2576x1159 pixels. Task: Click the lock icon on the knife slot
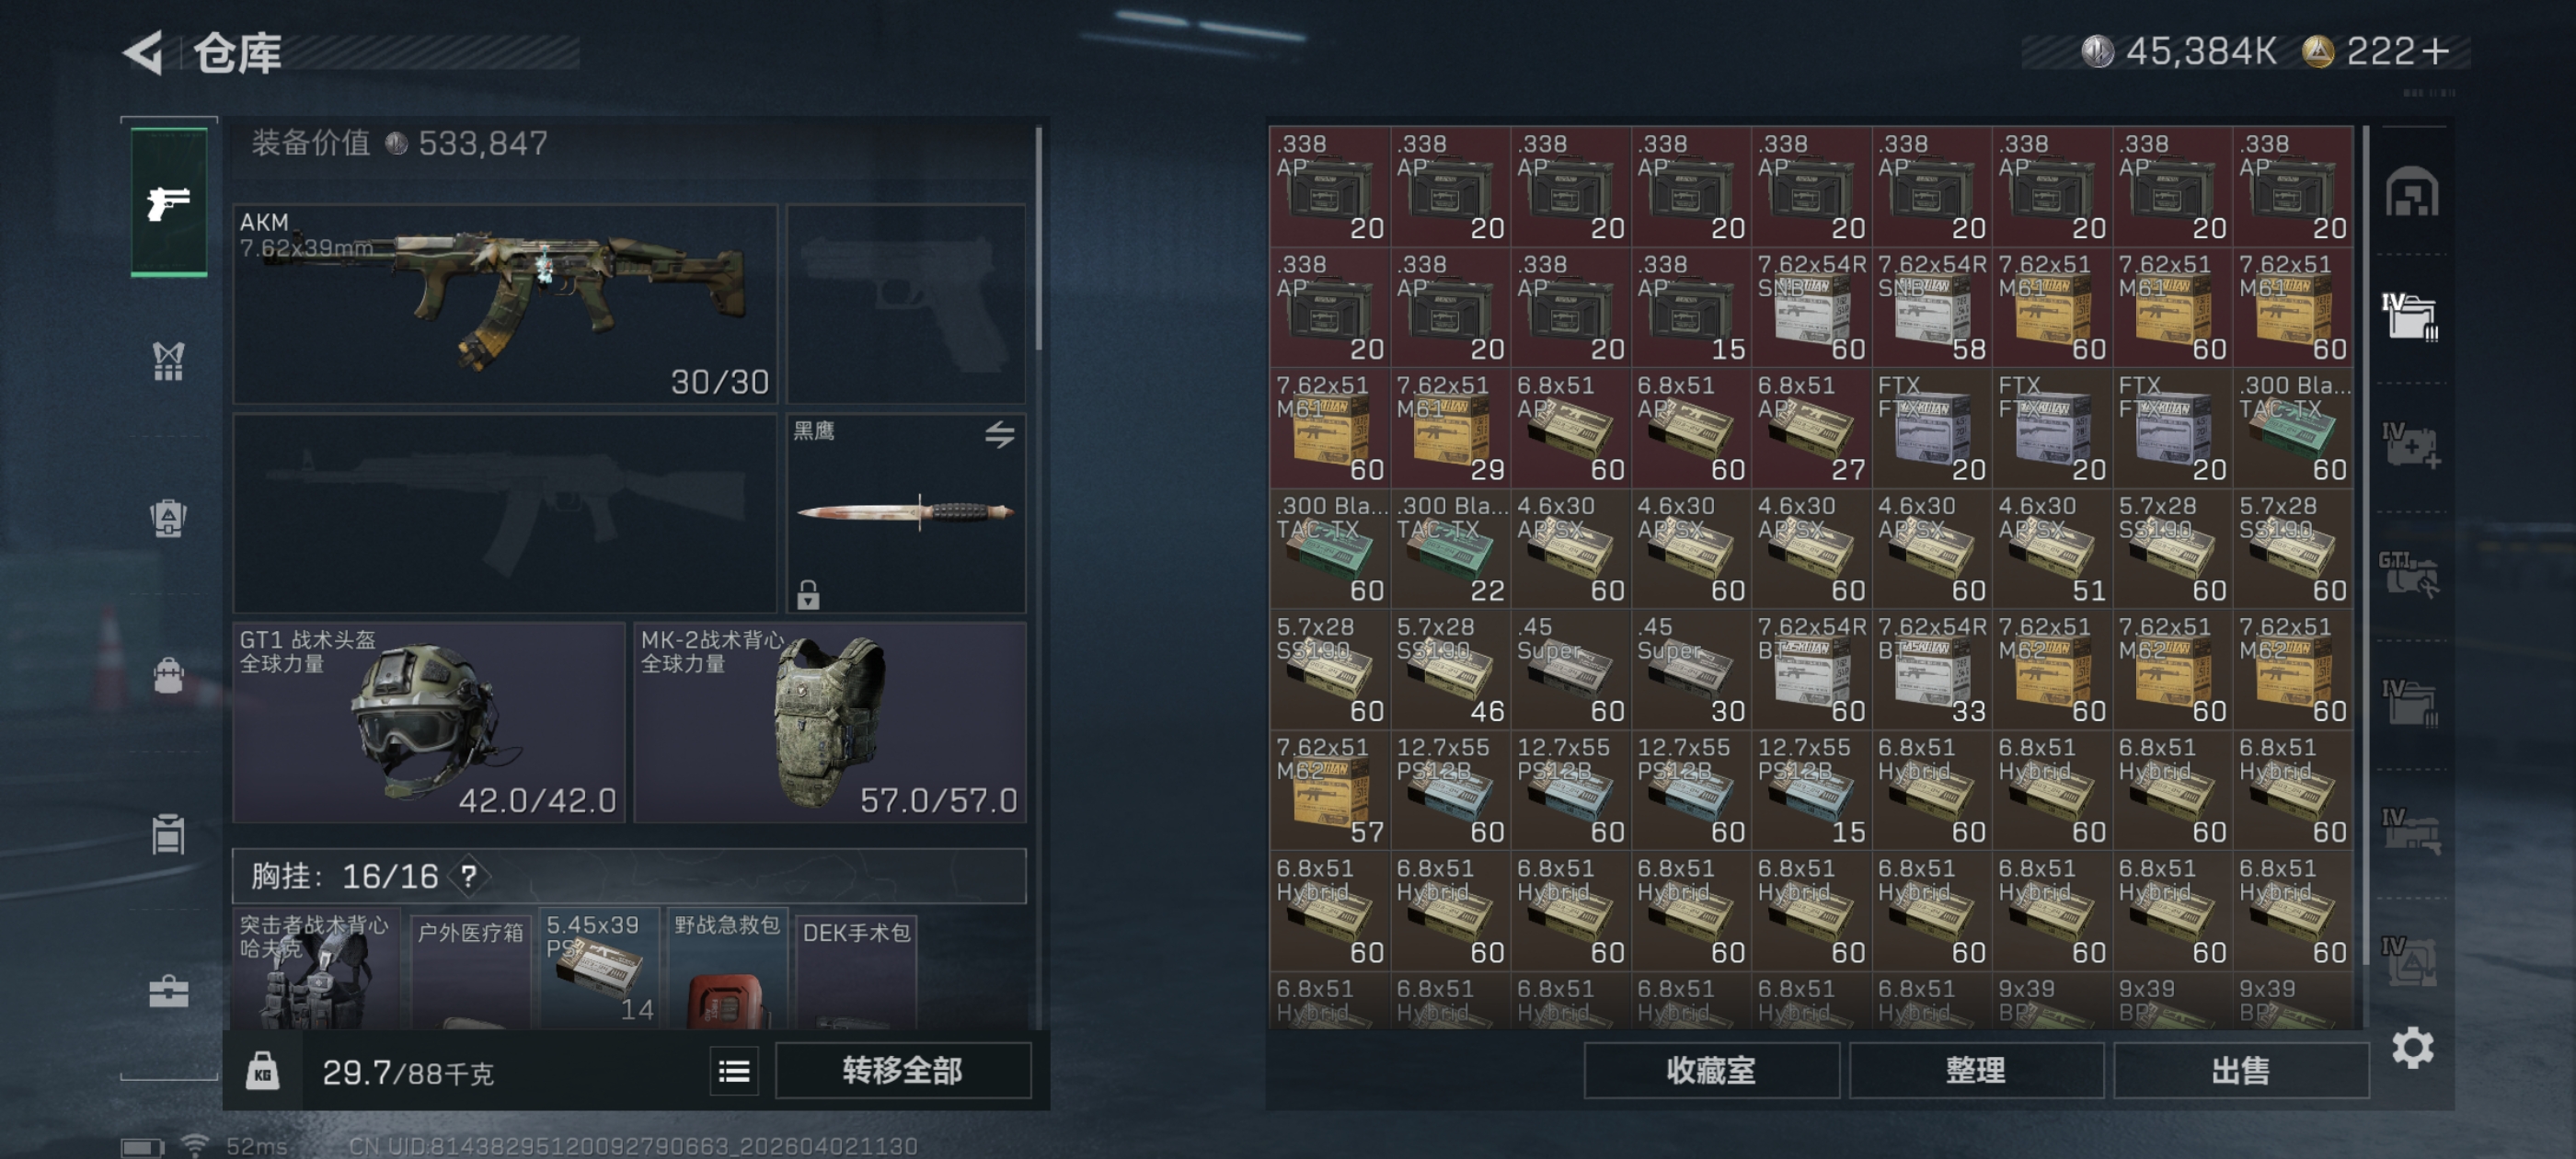[x=808, y=594]
